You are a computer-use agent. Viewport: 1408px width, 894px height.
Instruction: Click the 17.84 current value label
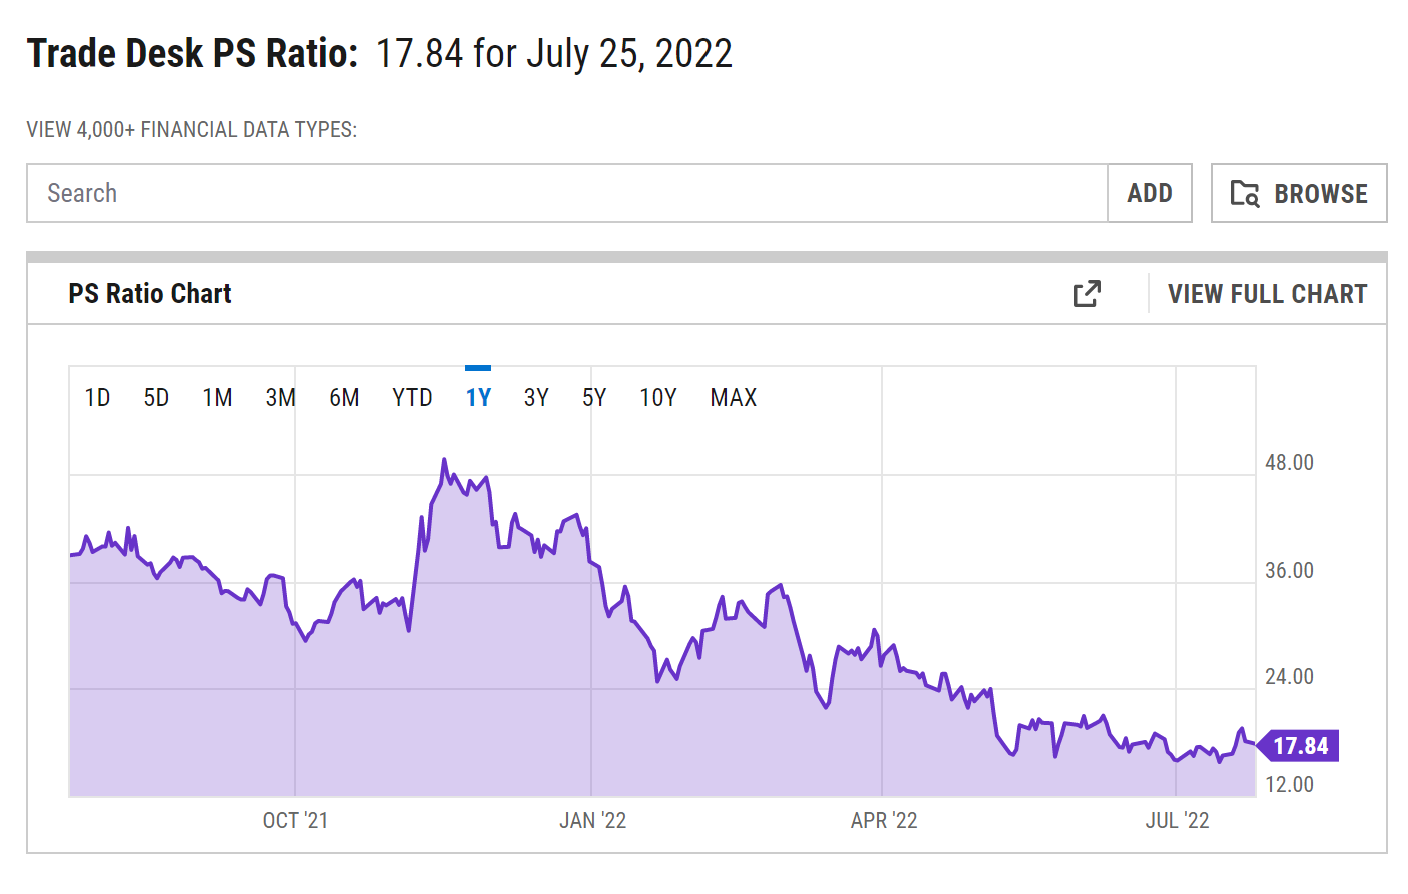(x=1300, y=746)
